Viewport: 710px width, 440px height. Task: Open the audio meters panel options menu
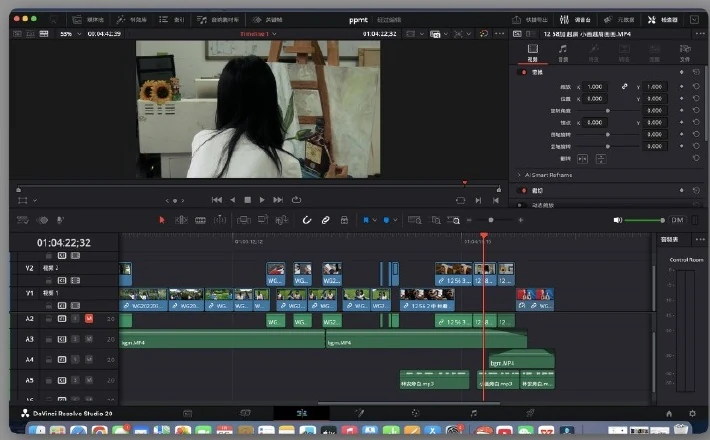[x=700, y=239]
